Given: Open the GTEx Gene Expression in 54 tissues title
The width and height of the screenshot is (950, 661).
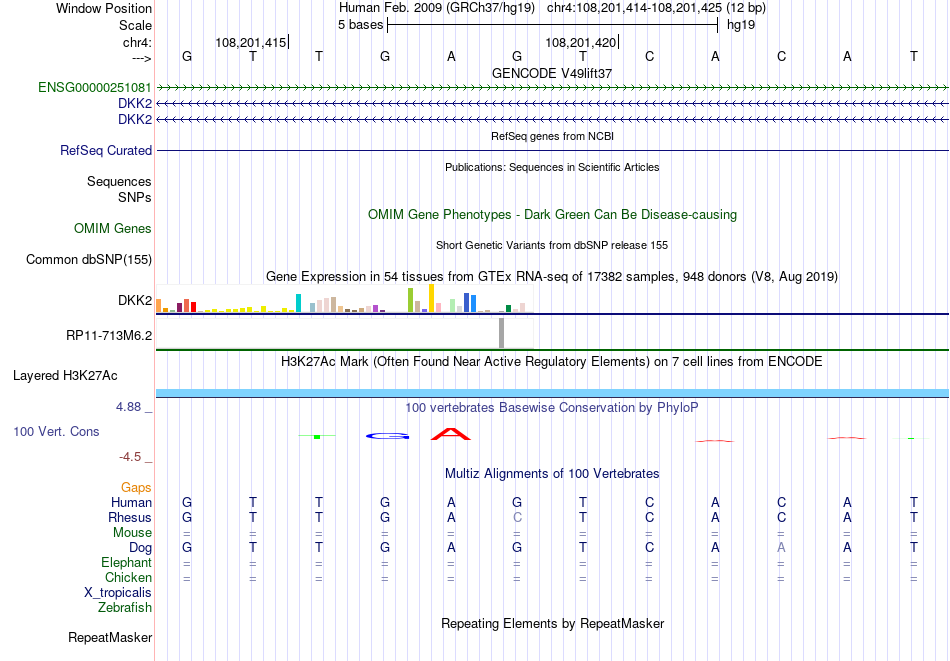Looking at the screenshot, I should 552,277.
